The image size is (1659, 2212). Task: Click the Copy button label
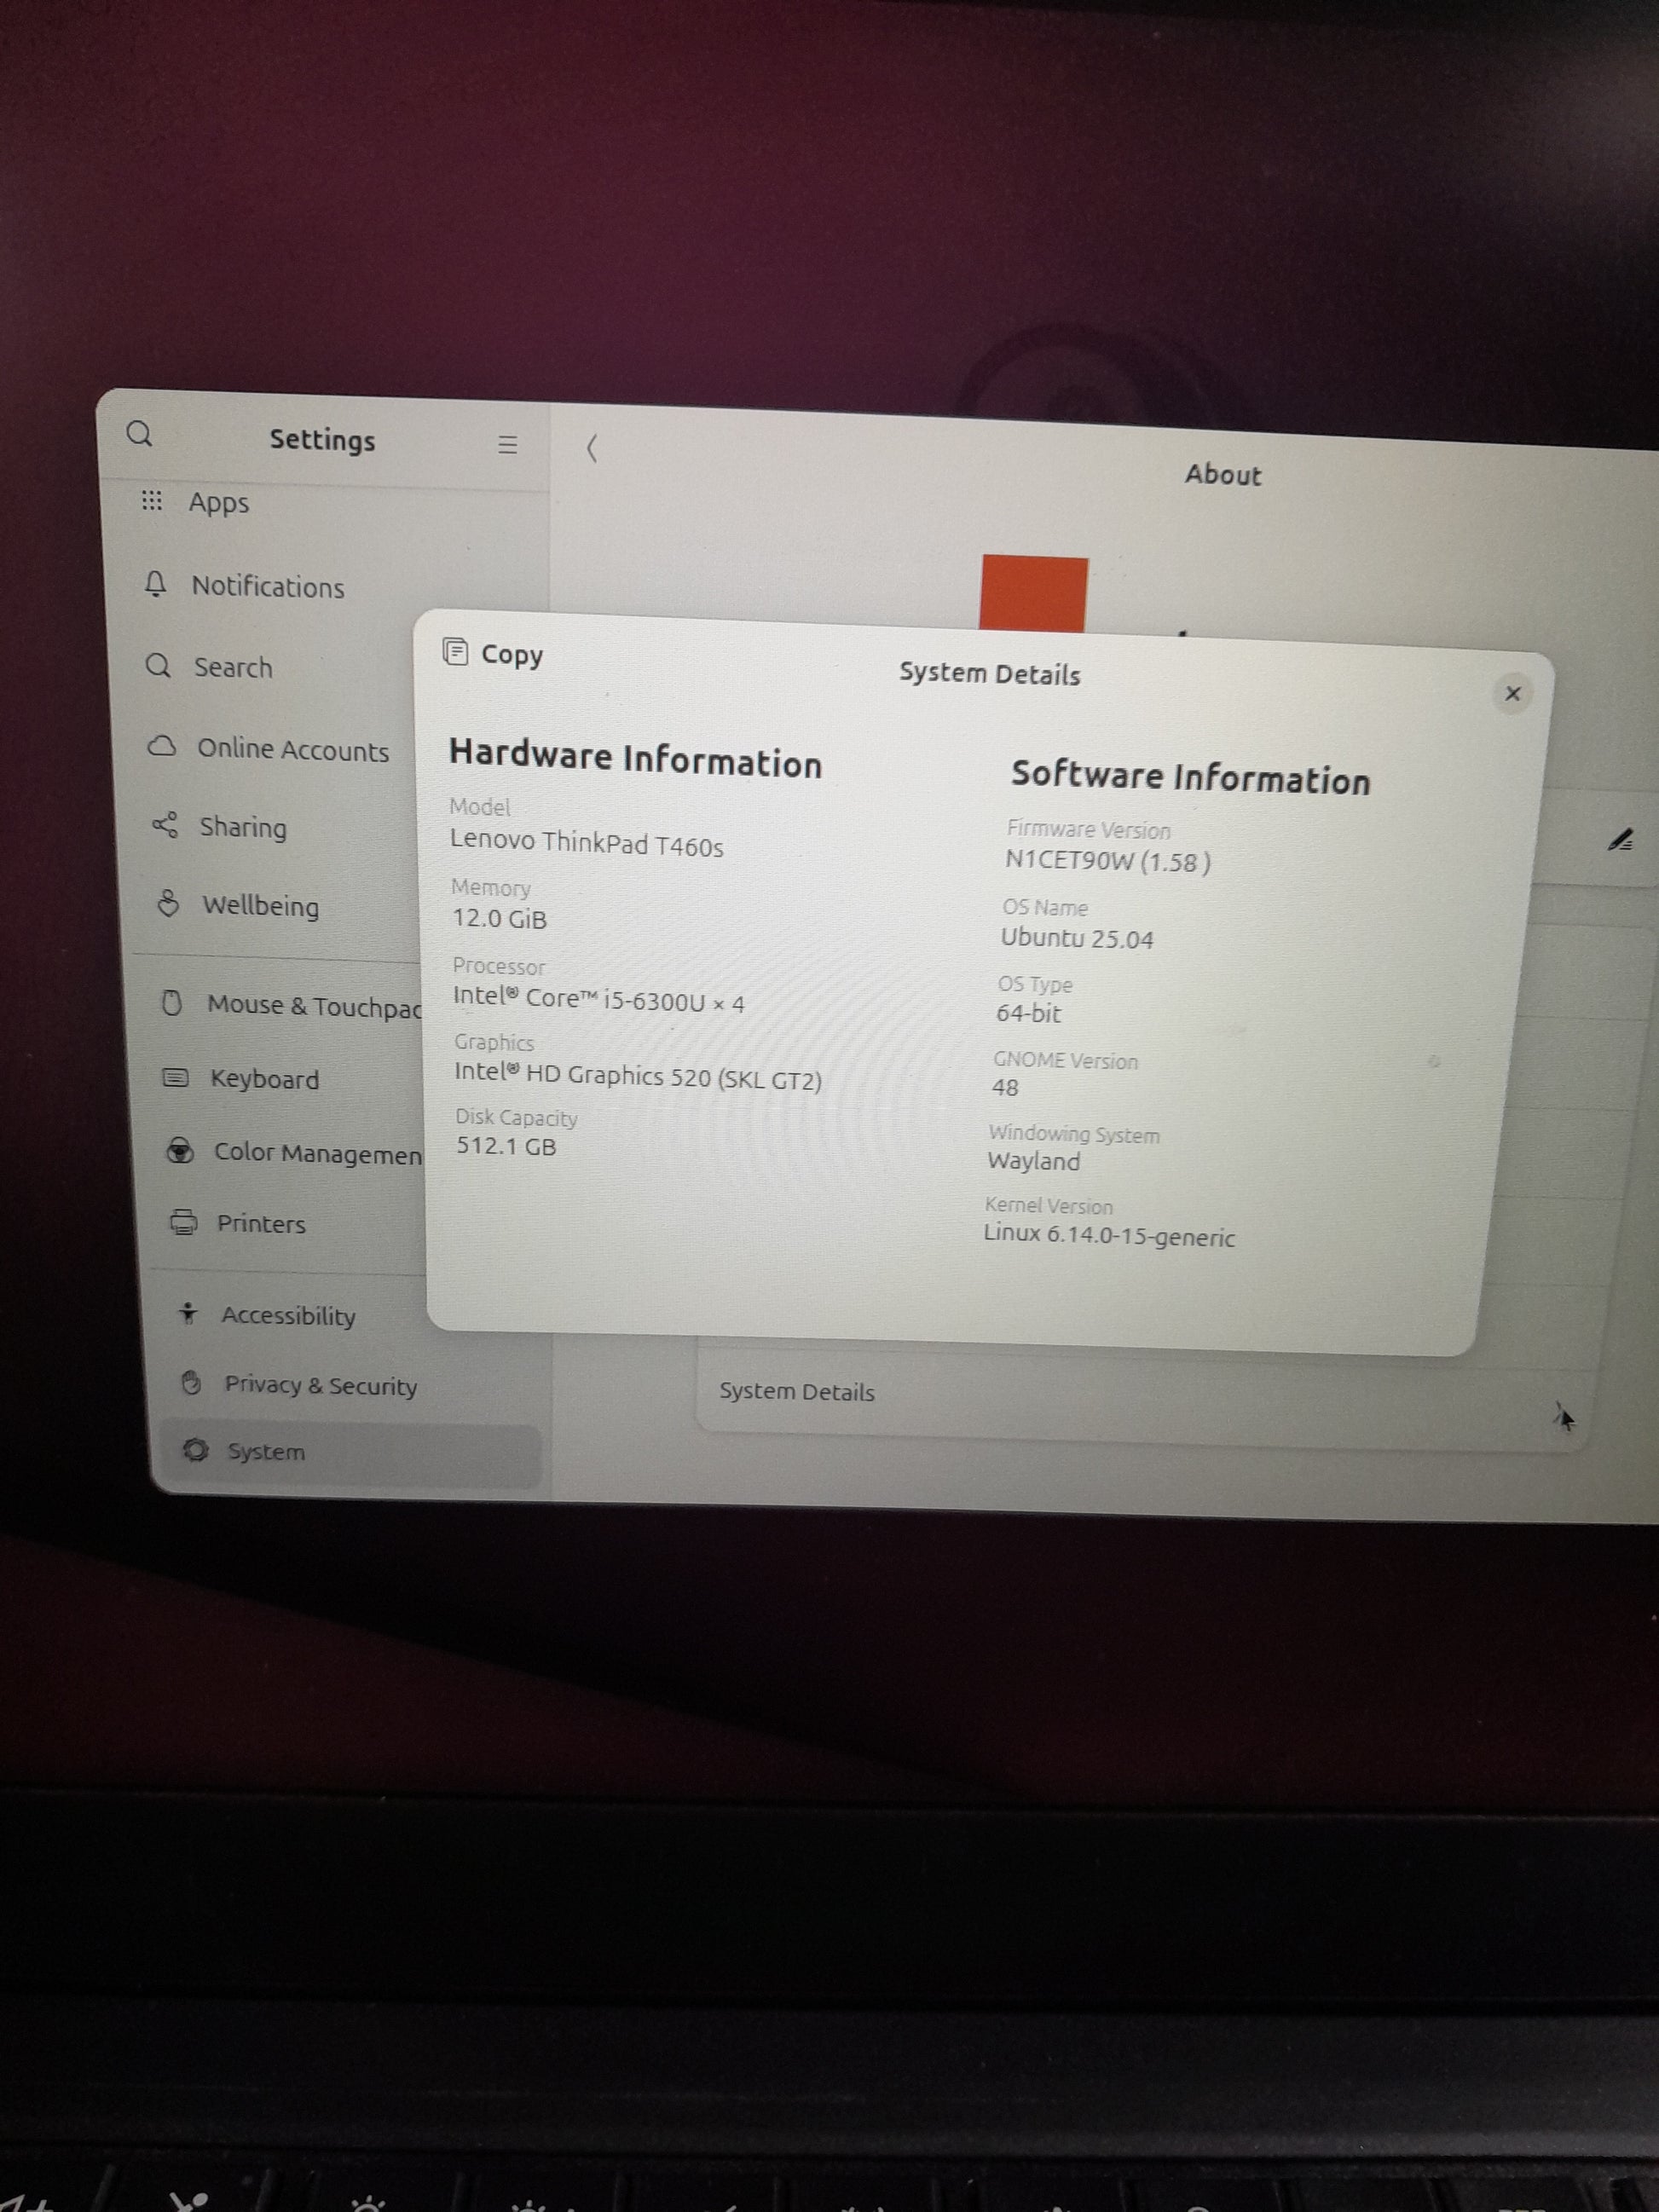tap(512, 655)
